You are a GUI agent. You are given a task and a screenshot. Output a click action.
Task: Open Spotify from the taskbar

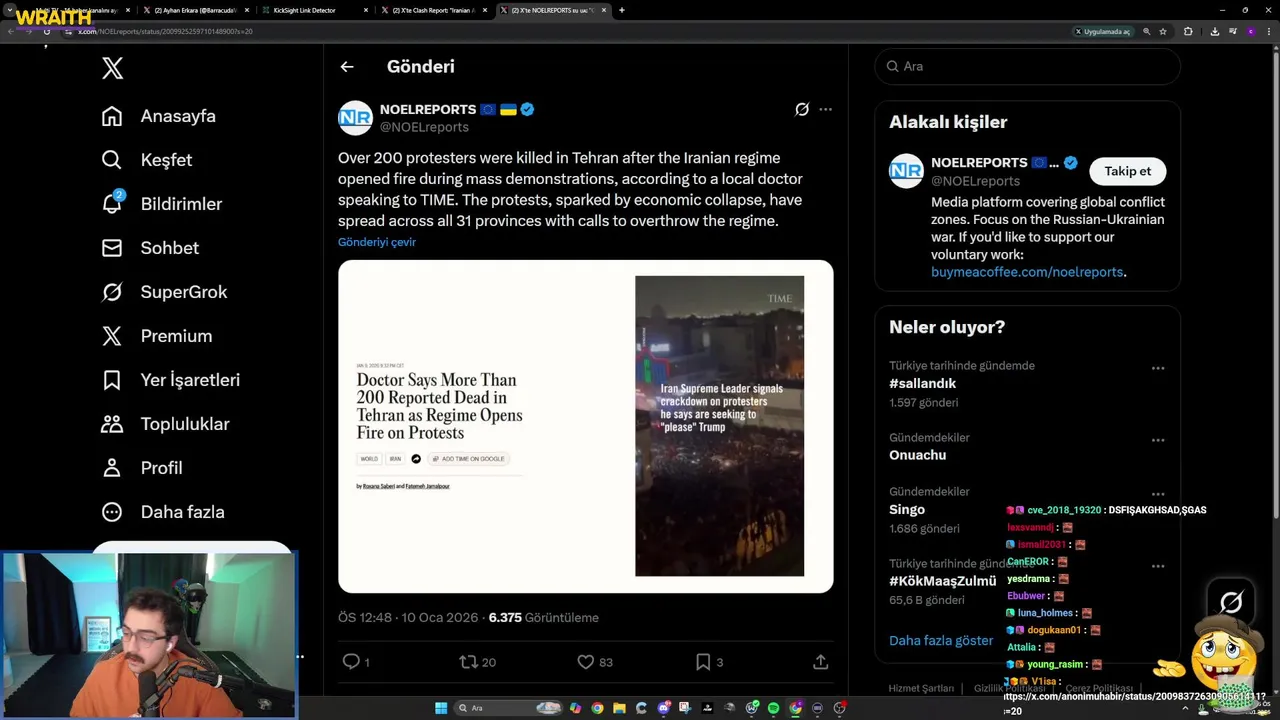(773, 708)
